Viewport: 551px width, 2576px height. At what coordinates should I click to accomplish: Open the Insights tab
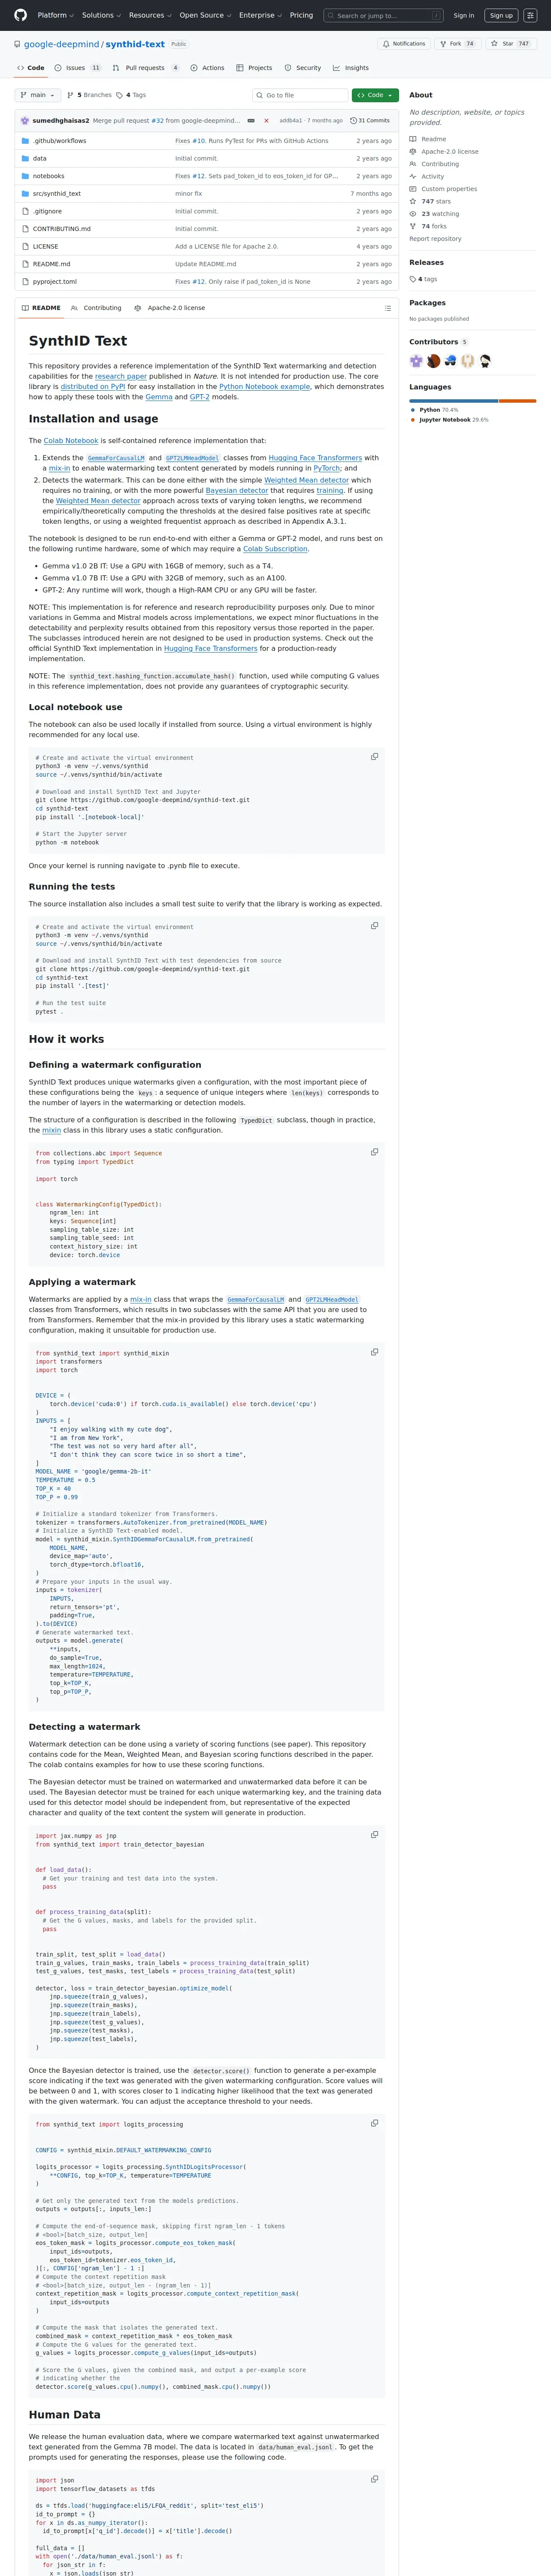351,68
